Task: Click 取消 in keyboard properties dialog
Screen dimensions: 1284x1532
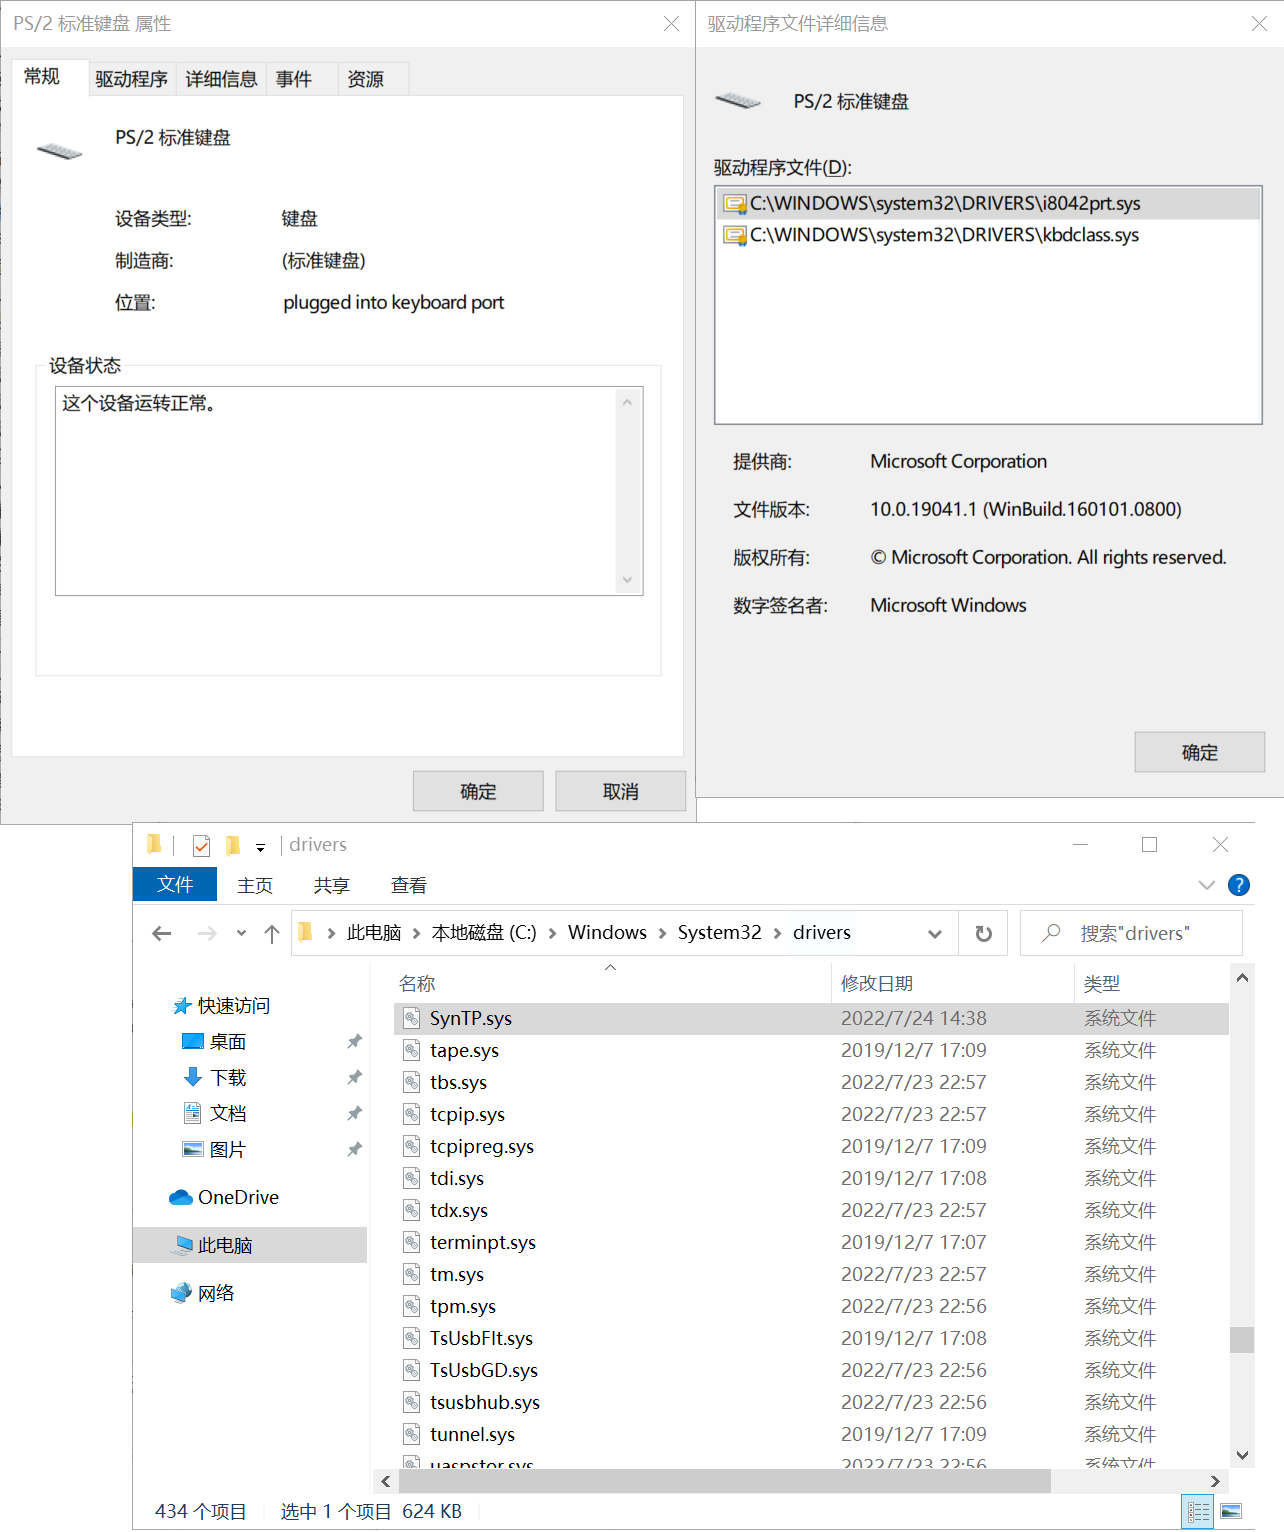Action: [620, 791]
